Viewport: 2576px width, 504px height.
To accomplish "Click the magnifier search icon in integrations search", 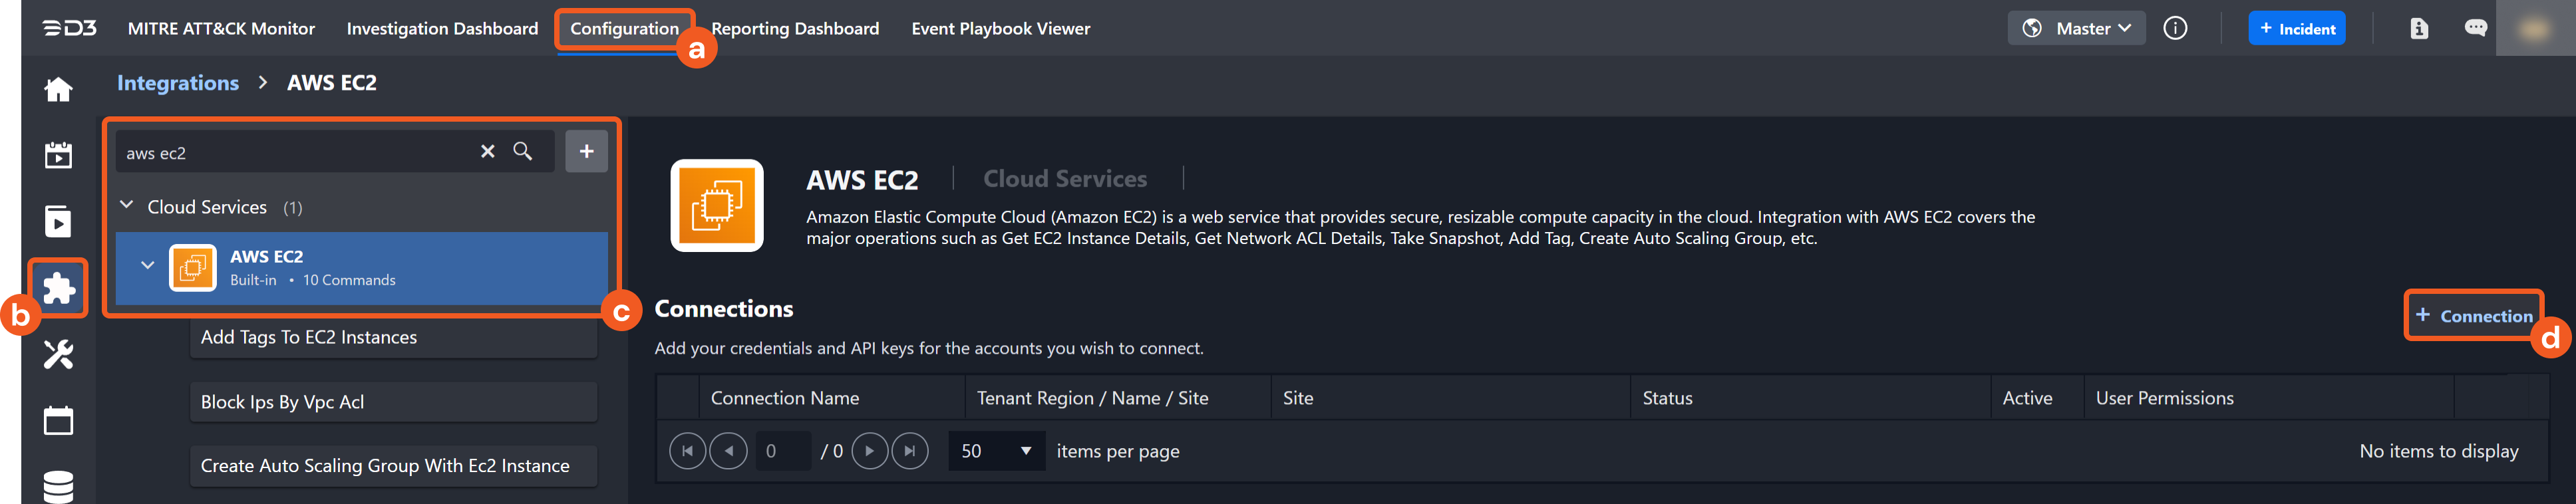I will click(x=522, y=151).
